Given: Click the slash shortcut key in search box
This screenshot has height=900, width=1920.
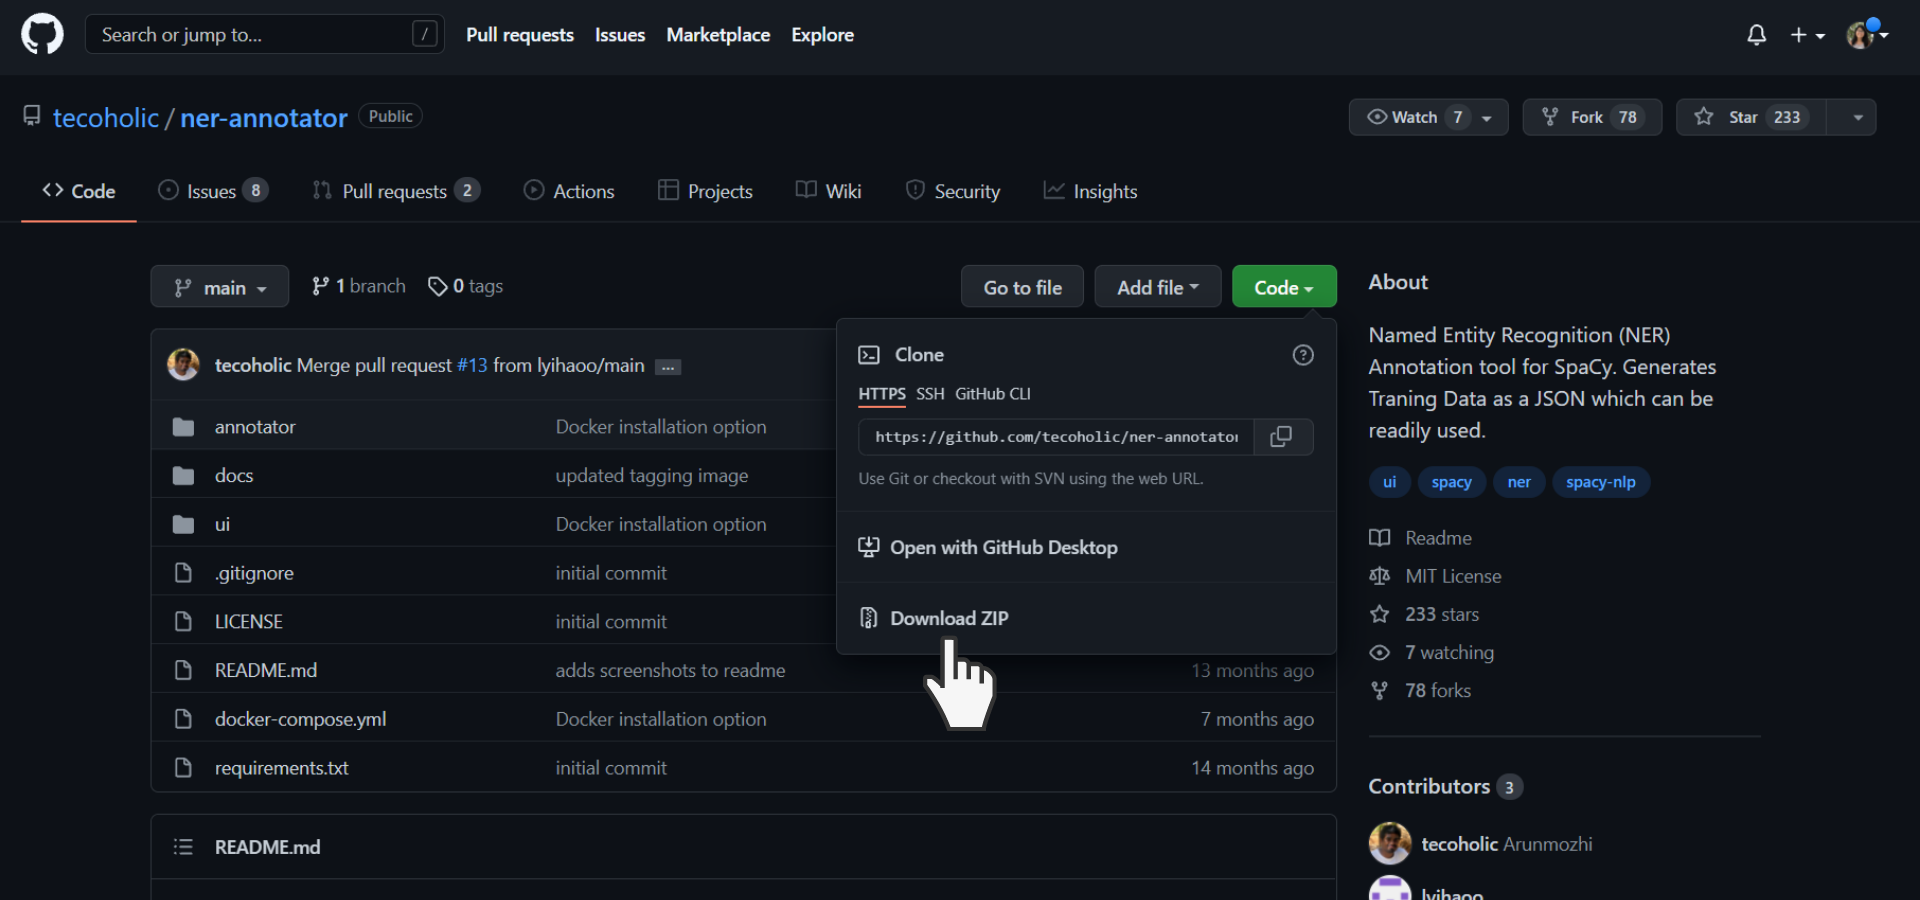Looking at the screenshot, I should point(425,35).
